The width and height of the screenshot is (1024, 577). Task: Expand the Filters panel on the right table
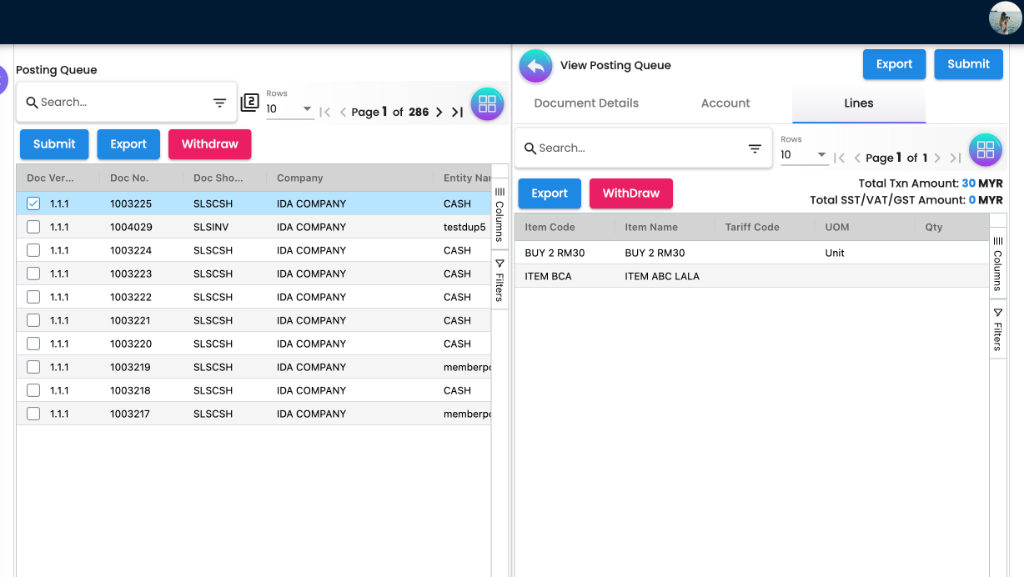click(x=997, y=330)
